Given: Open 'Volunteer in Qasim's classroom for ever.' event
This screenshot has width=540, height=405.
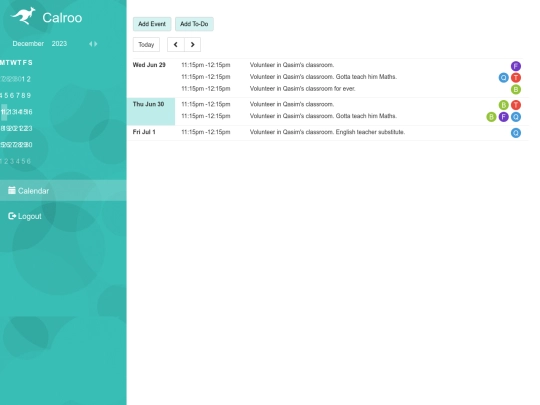Looking at the screenshot, I should (x=302, y=89).
